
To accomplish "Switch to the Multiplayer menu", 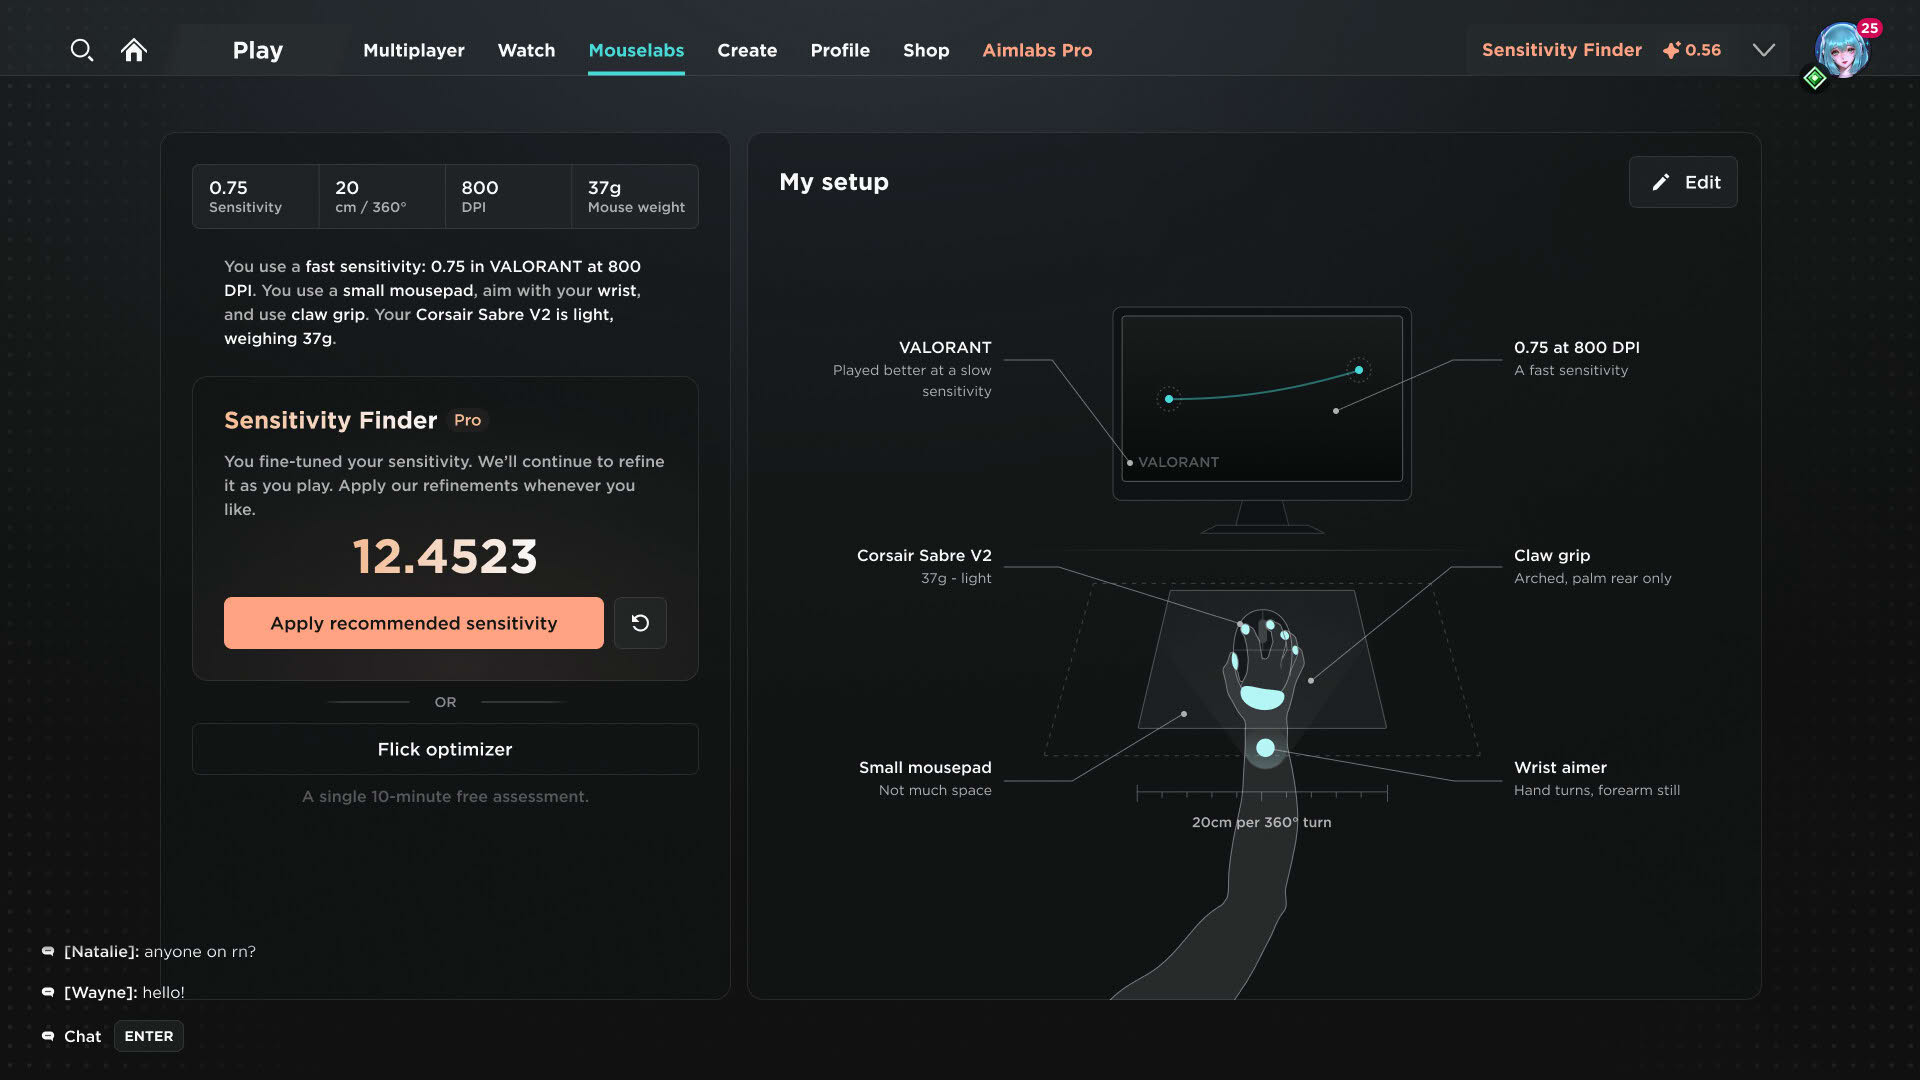I will 413,50.
